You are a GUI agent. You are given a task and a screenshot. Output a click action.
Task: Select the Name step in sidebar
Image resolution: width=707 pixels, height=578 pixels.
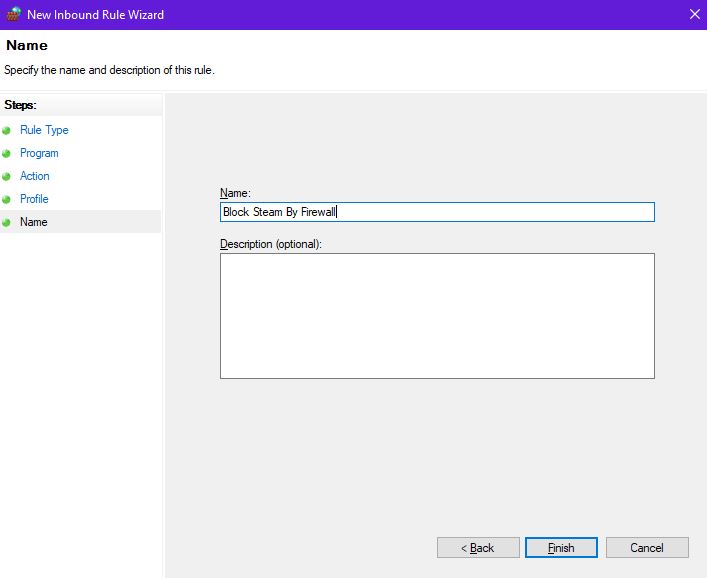(80, 222)
